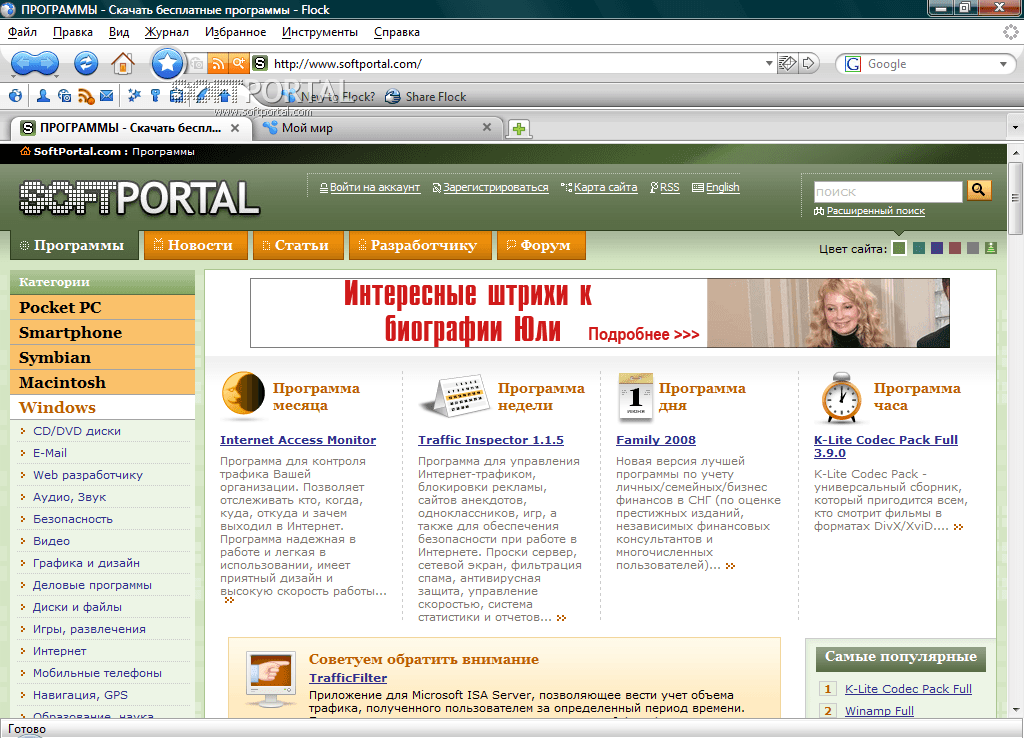Image resolution: width=1024 pixels, height=738 pixels.
Task: Open the list-all-tabs dropdown arrow
Action: (1015, 127)
